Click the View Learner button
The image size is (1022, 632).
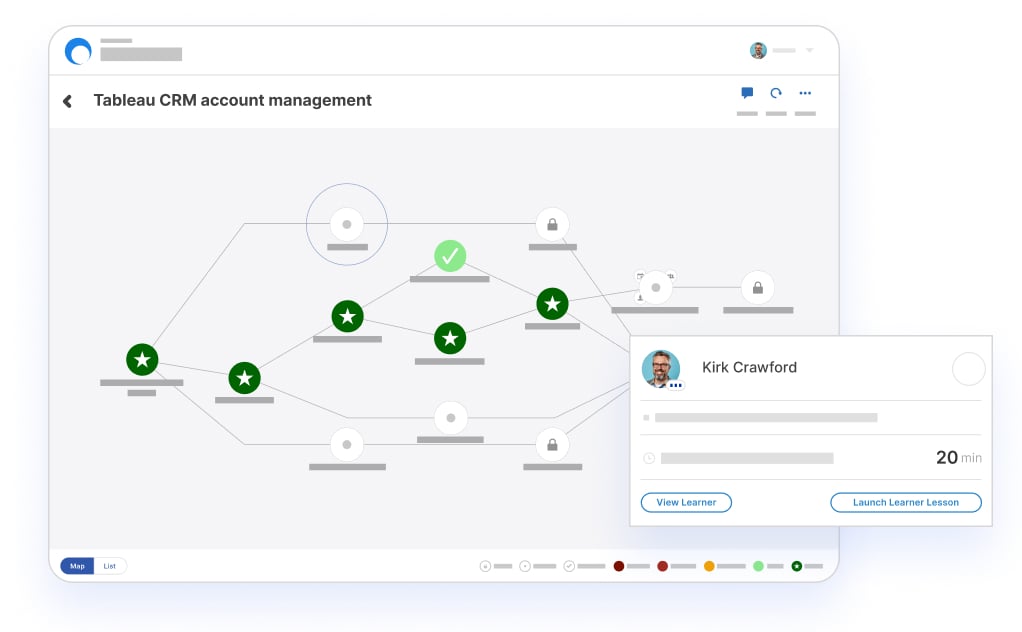point(686,502)
